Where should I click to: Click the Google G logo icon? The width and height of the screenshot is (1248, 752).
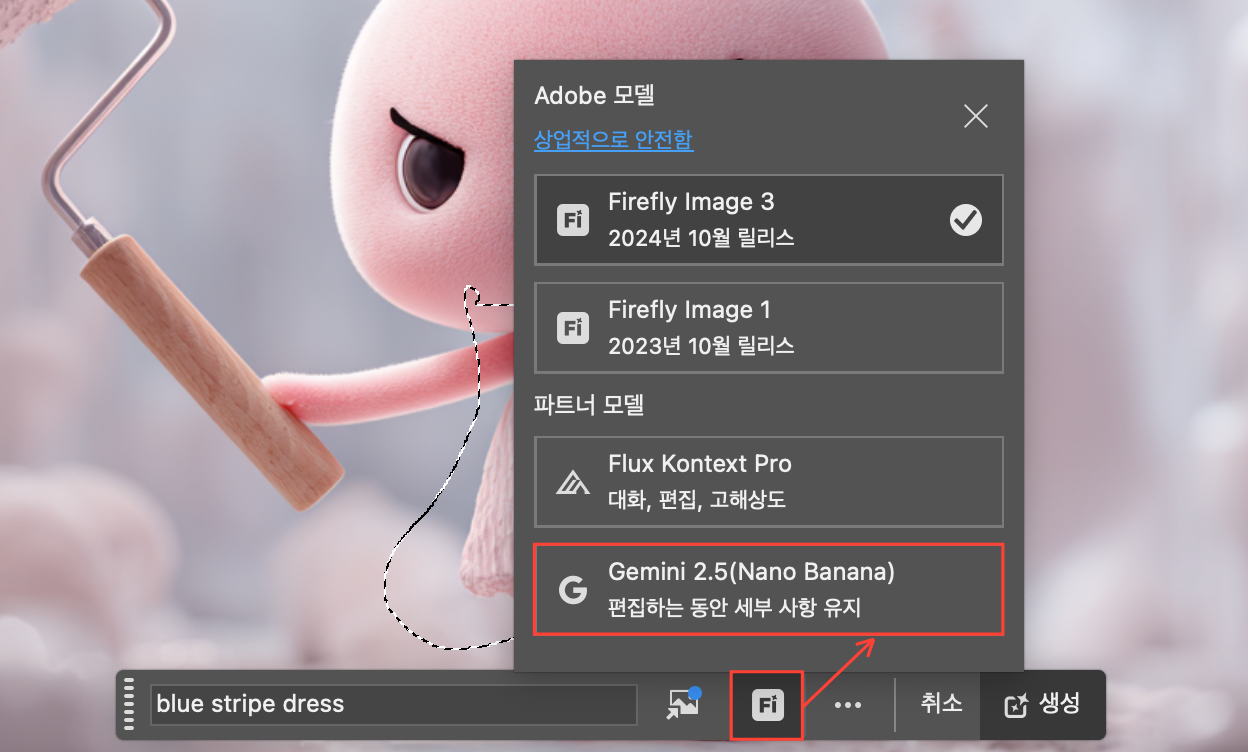[573, 590]
